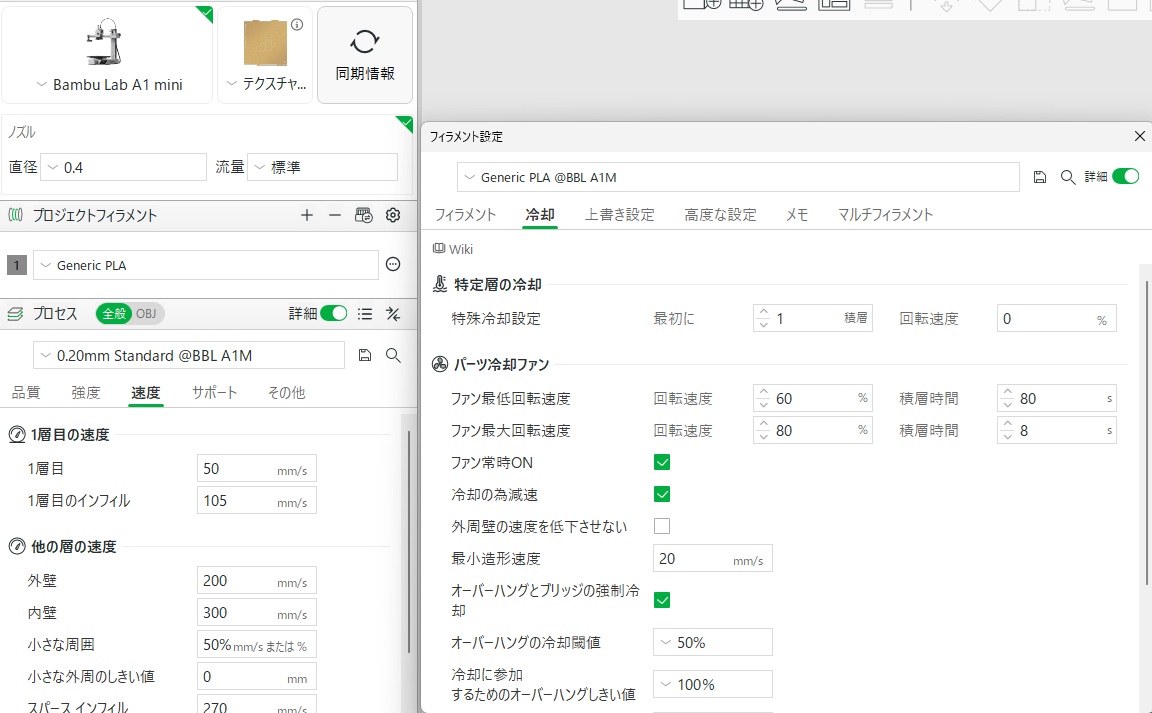
Task: Click save icon next to Generic PLA @BBL A1M
Action: (1040, 177)
